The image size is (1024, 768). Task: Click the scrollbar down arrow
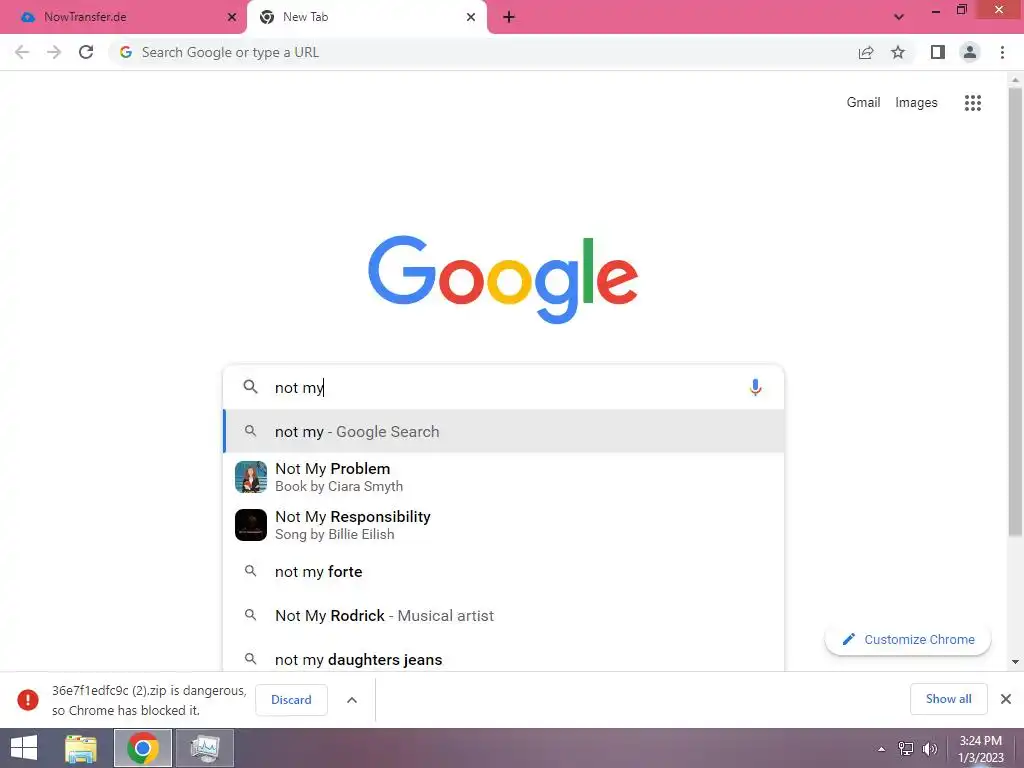pos(1015,662)
